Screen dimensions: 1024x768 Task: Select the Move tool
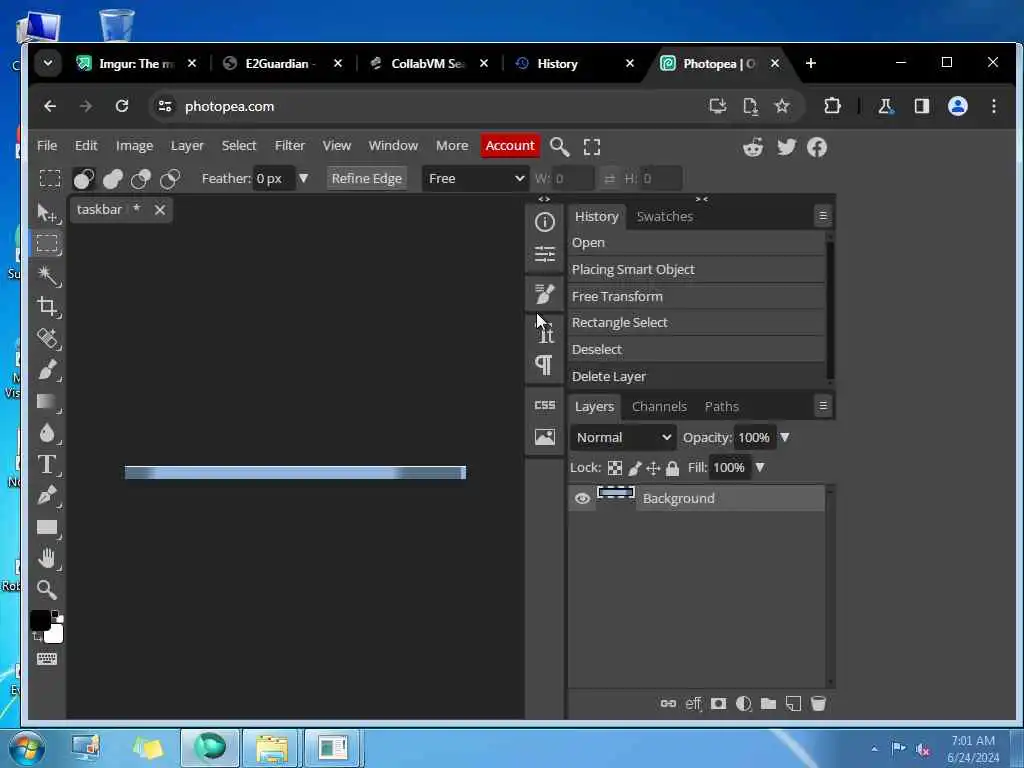(47, 213)
